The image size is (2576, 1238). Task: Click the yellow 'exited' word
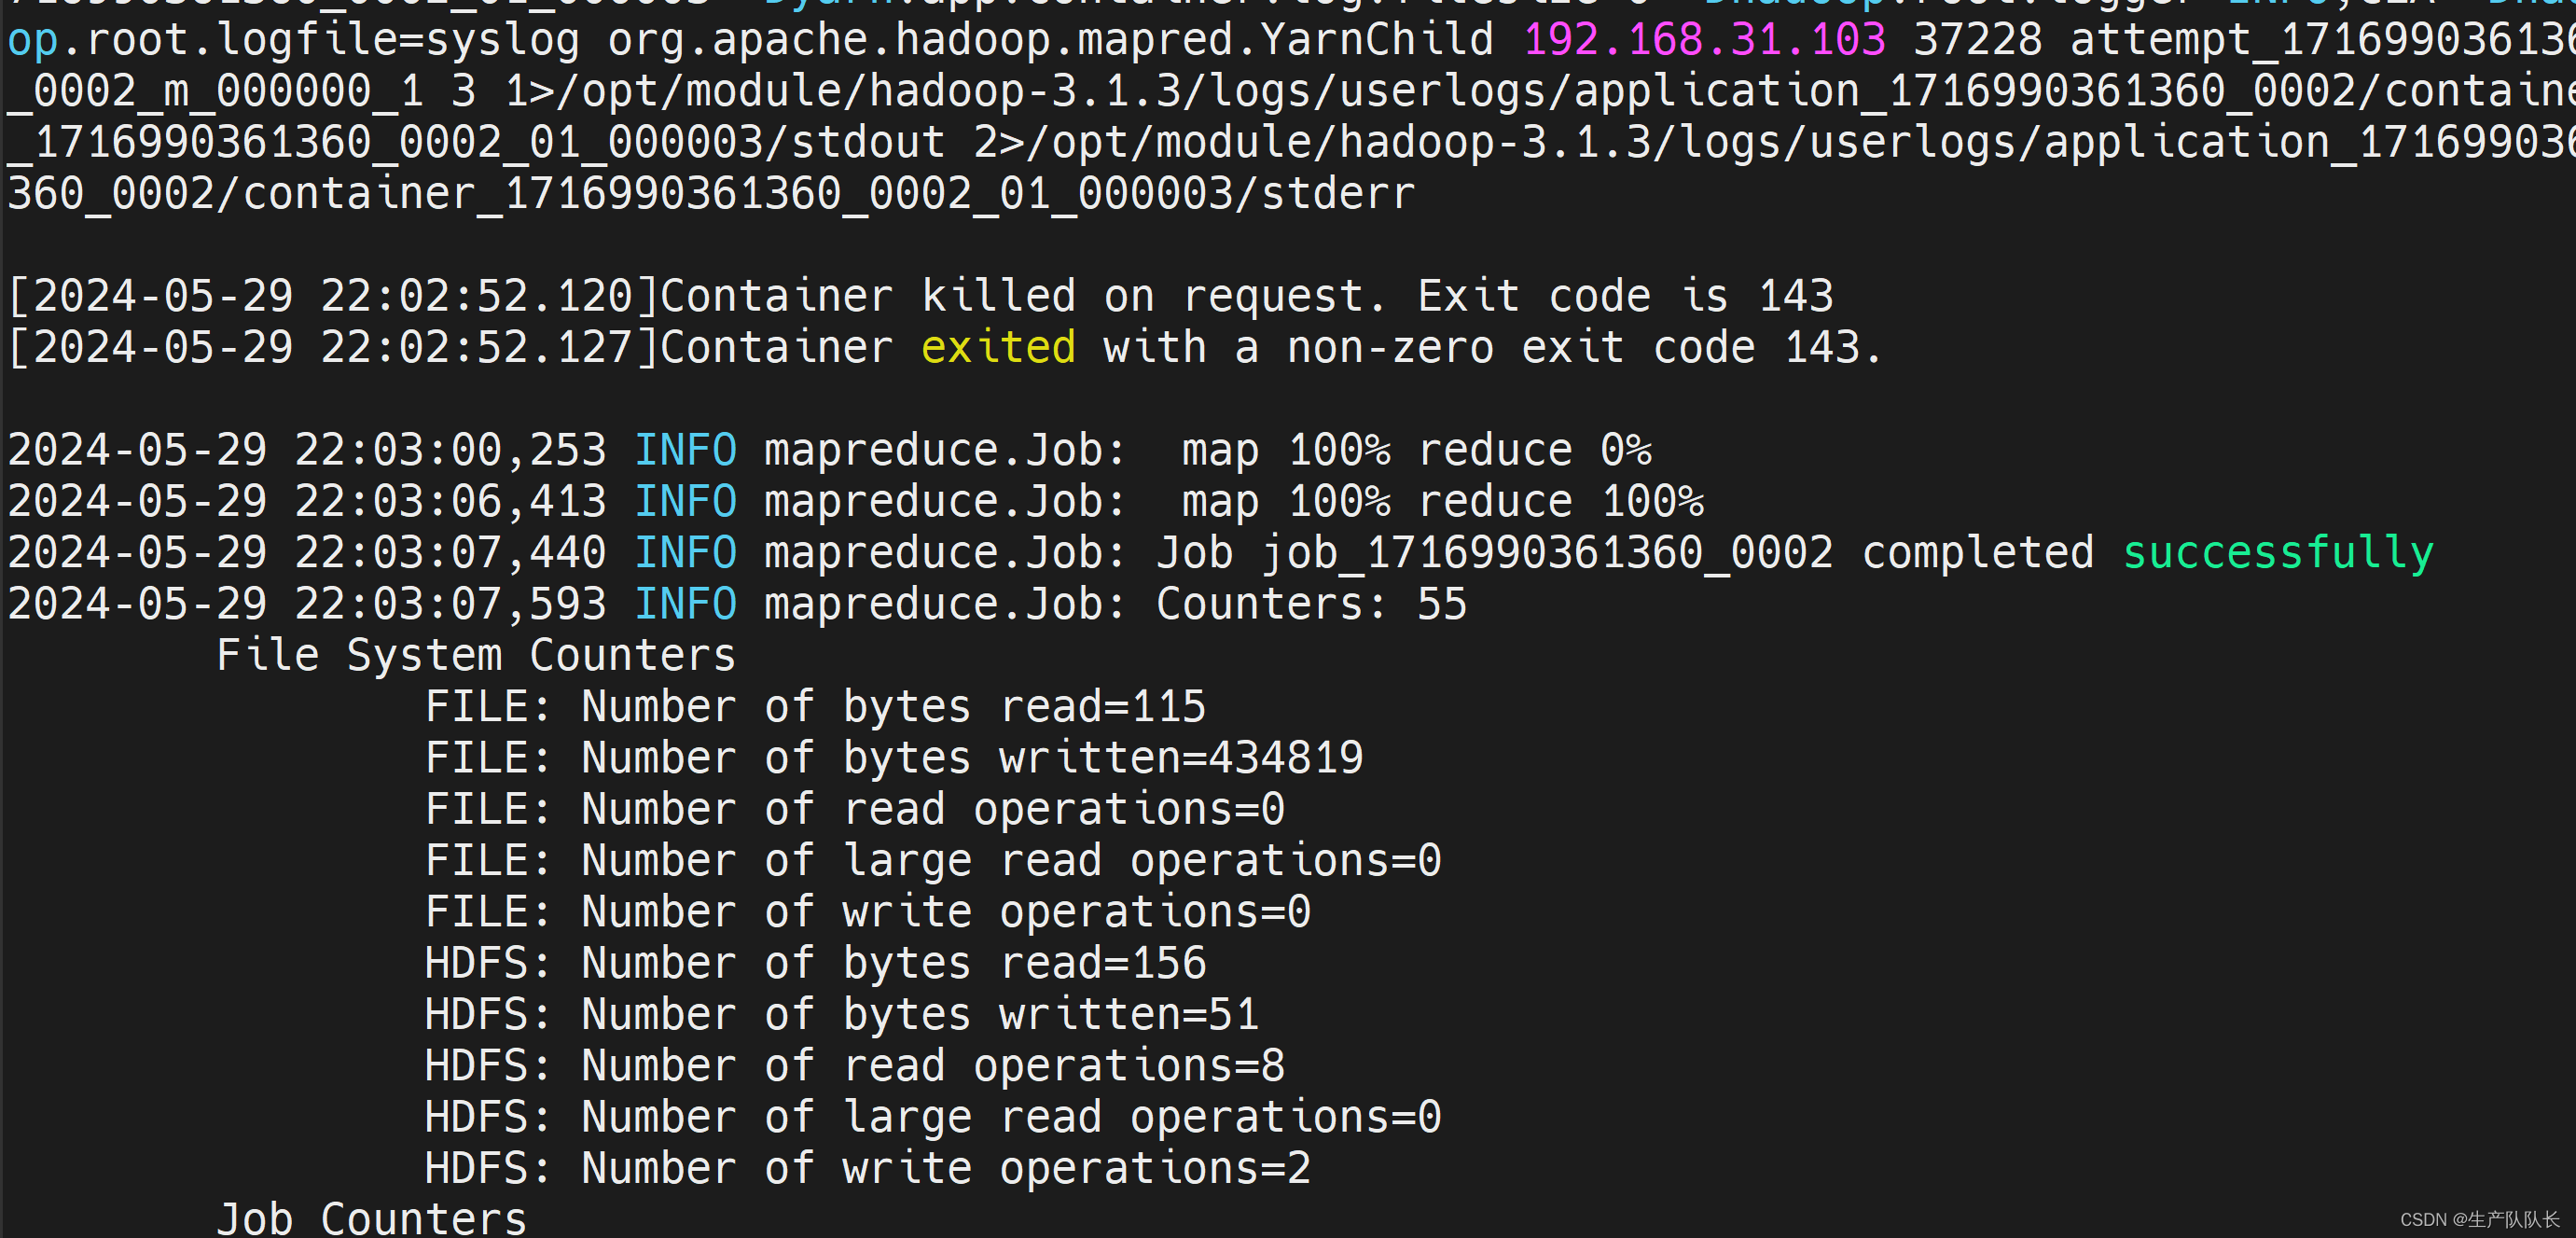[998, 347]
